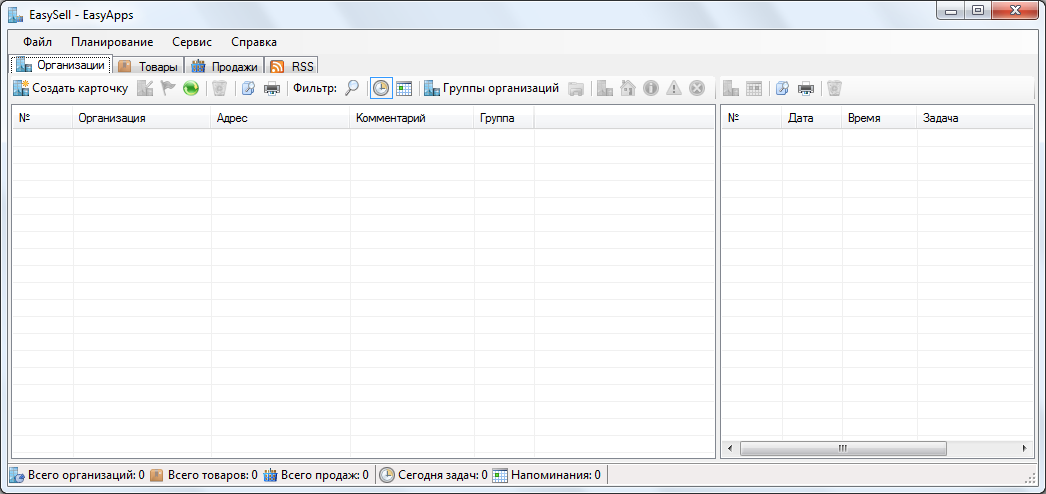Sort by the Группа column header
Image resolution: width=1046 pixels, height=494 pixels.
coord(504,119)
